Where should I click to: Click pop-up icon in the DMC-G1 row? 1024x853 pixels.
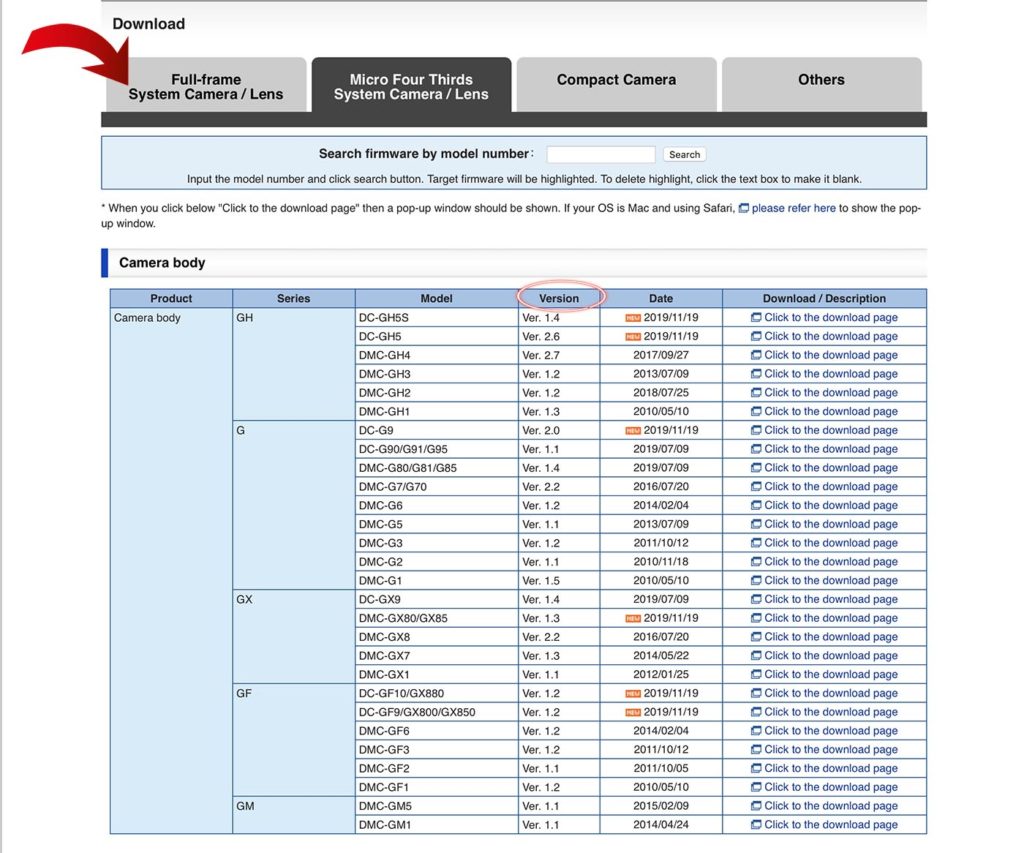point(756,581)
